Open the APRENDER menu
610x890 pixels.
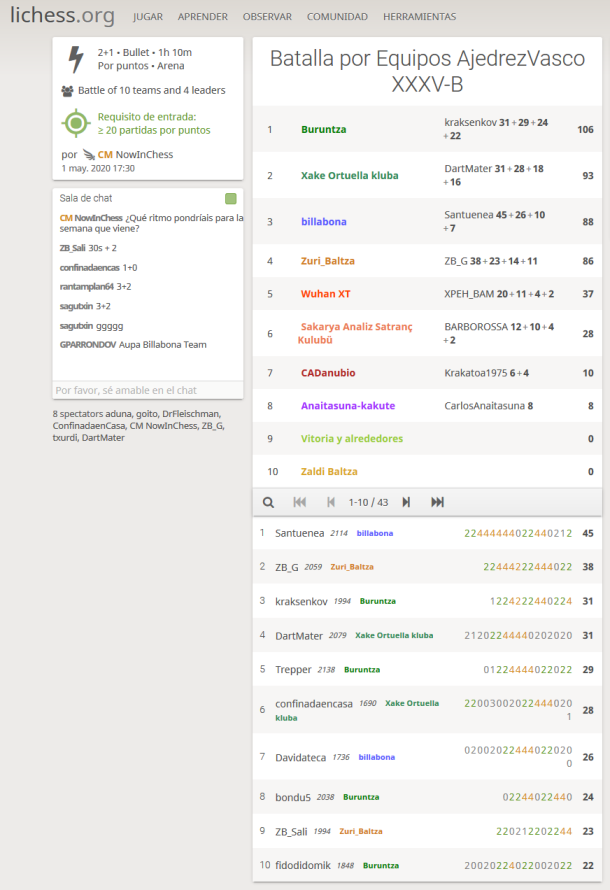tap(202, 17)
